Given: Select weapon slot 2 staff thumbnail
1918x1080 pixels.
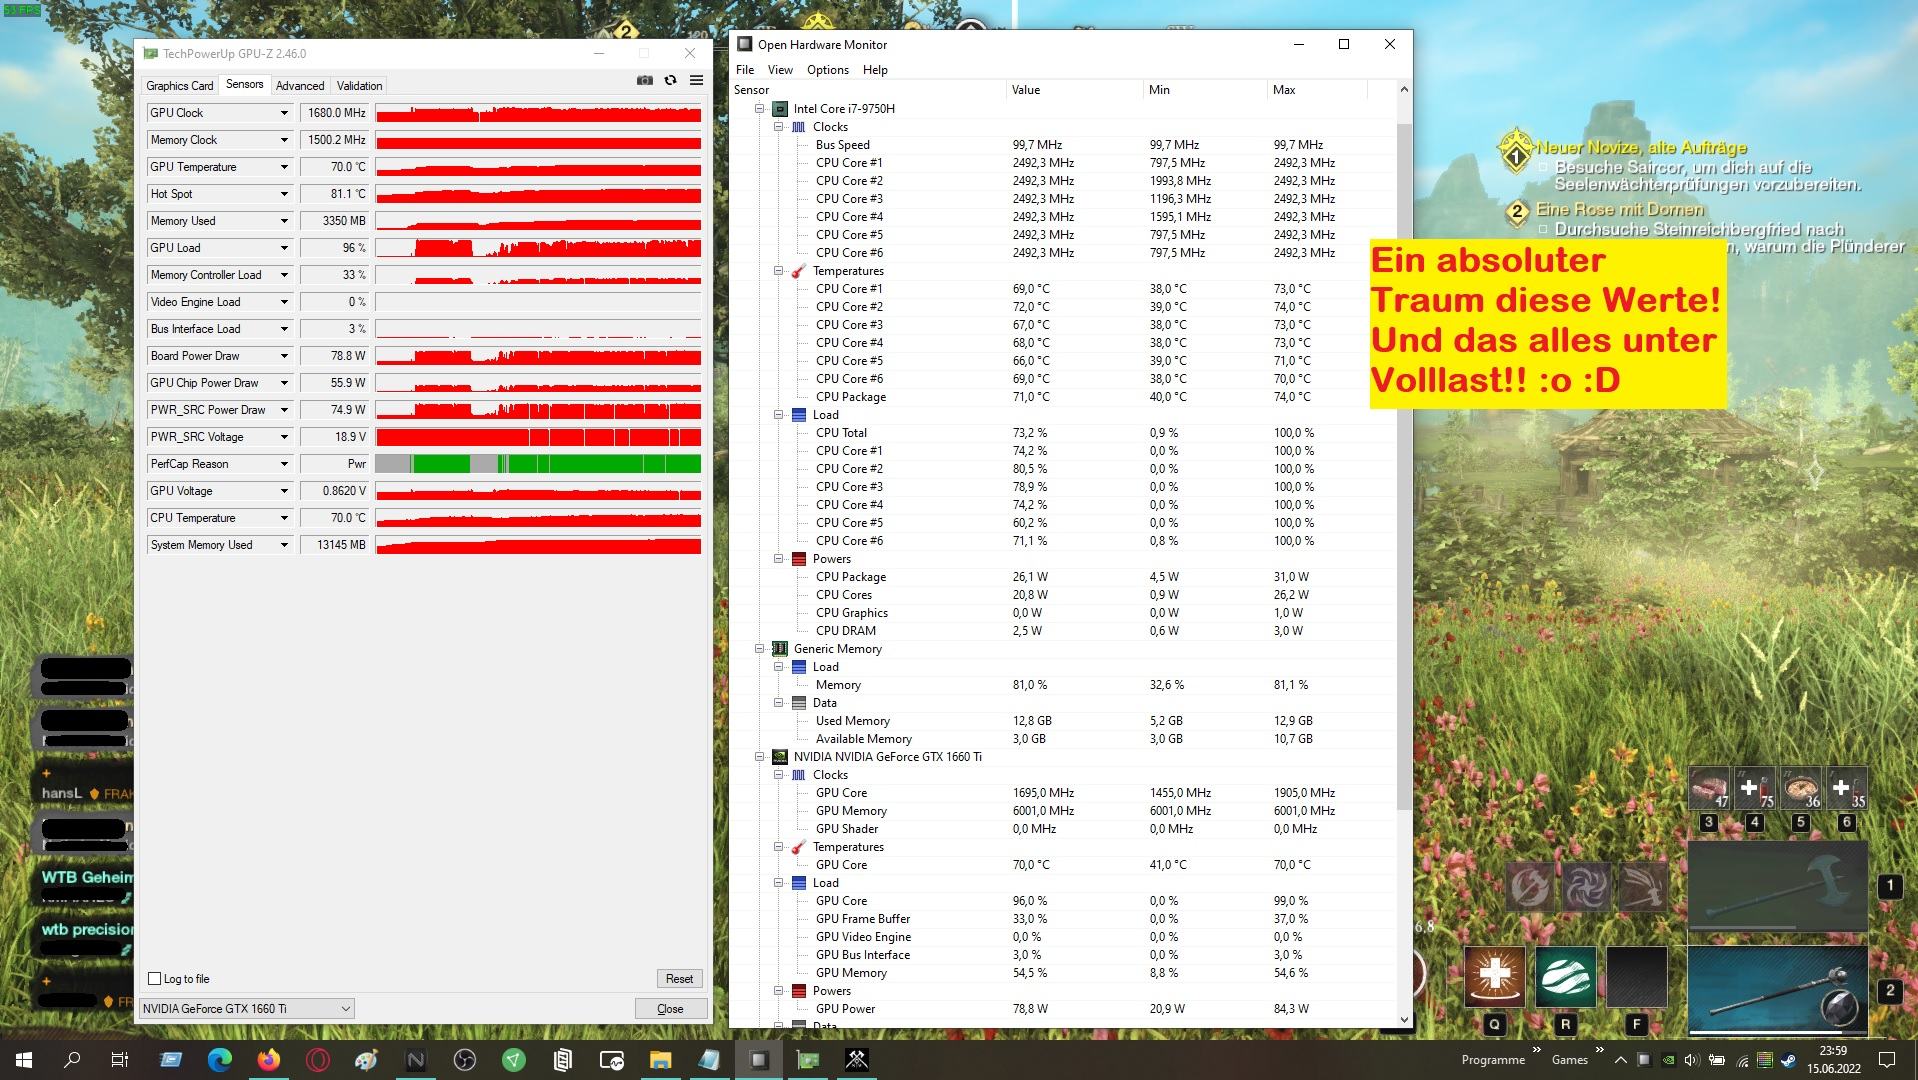Looking at the screenshot, I should pyautogui.click(x=1777, y=990).
